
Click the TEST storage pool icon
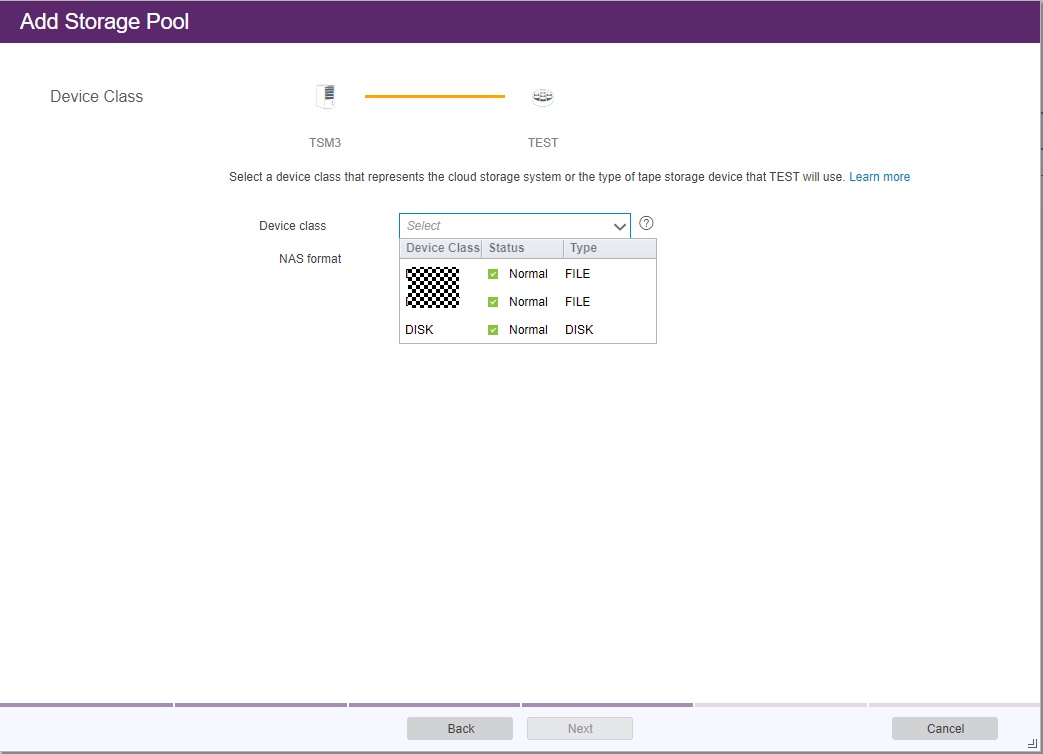543,97
